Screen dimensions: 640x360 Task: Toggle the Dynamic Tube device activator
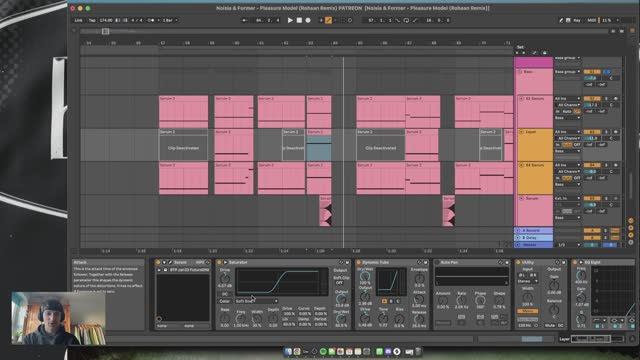coord(359,262)
